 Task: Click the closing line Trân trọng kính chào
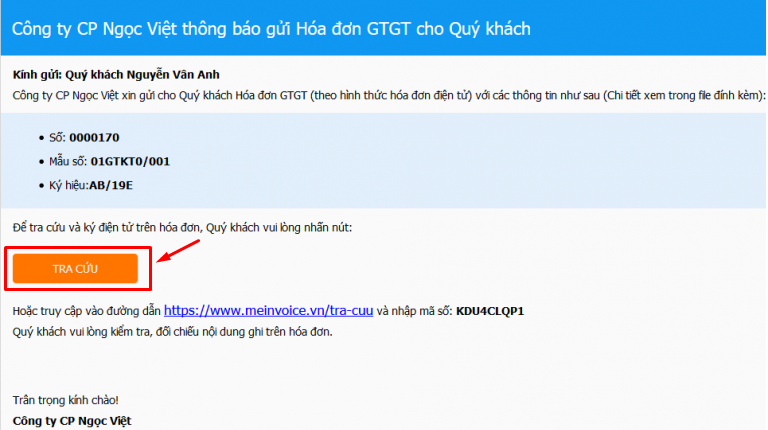66,400
